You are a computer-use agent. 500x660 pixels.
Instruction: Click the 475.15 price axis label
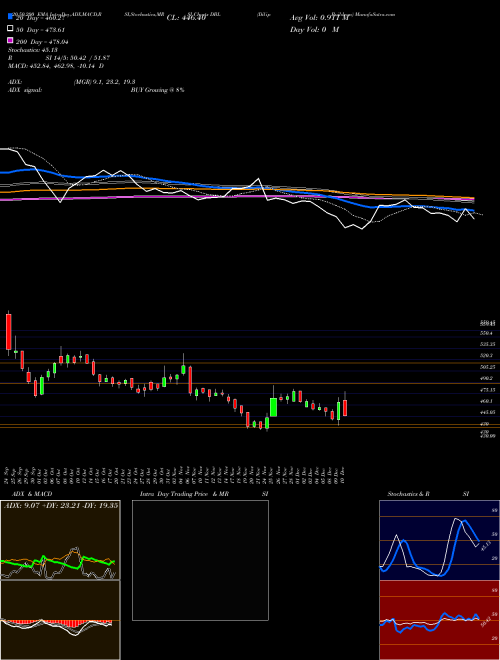pos(488,390)
